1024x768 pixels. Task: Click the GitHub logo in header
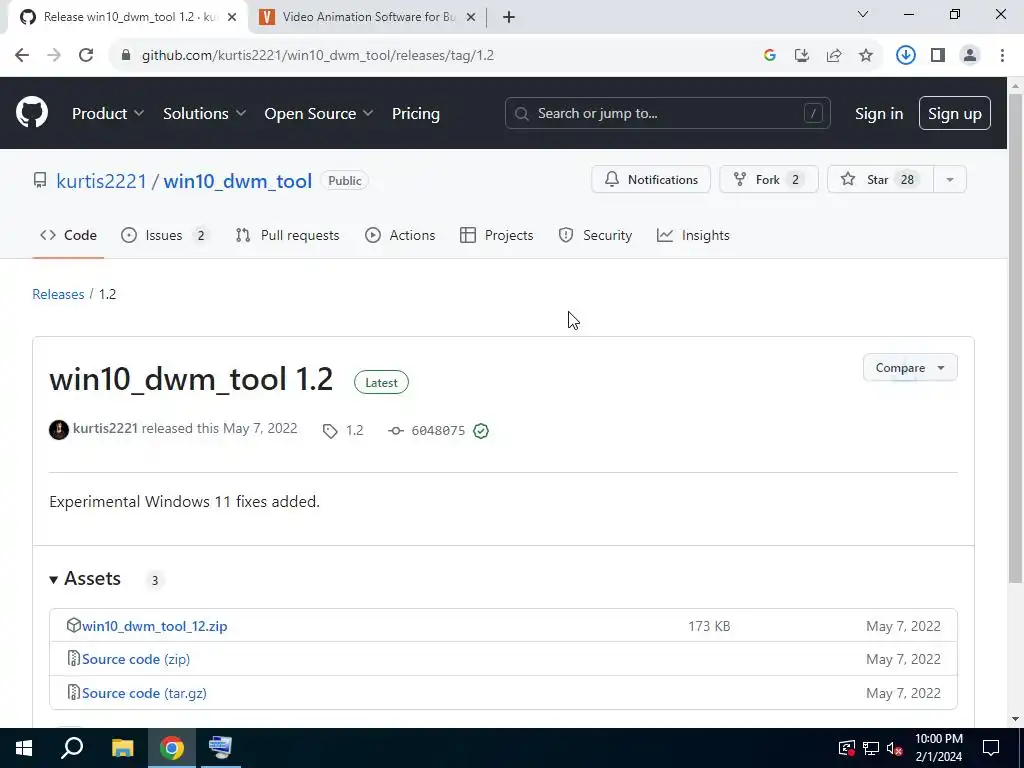tap(32, 113)
